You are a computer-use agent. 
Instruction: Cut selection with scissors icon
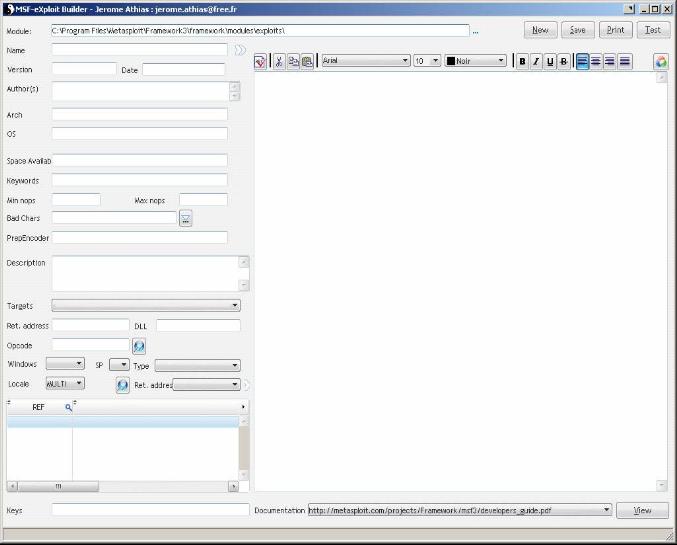coord(279,61)
